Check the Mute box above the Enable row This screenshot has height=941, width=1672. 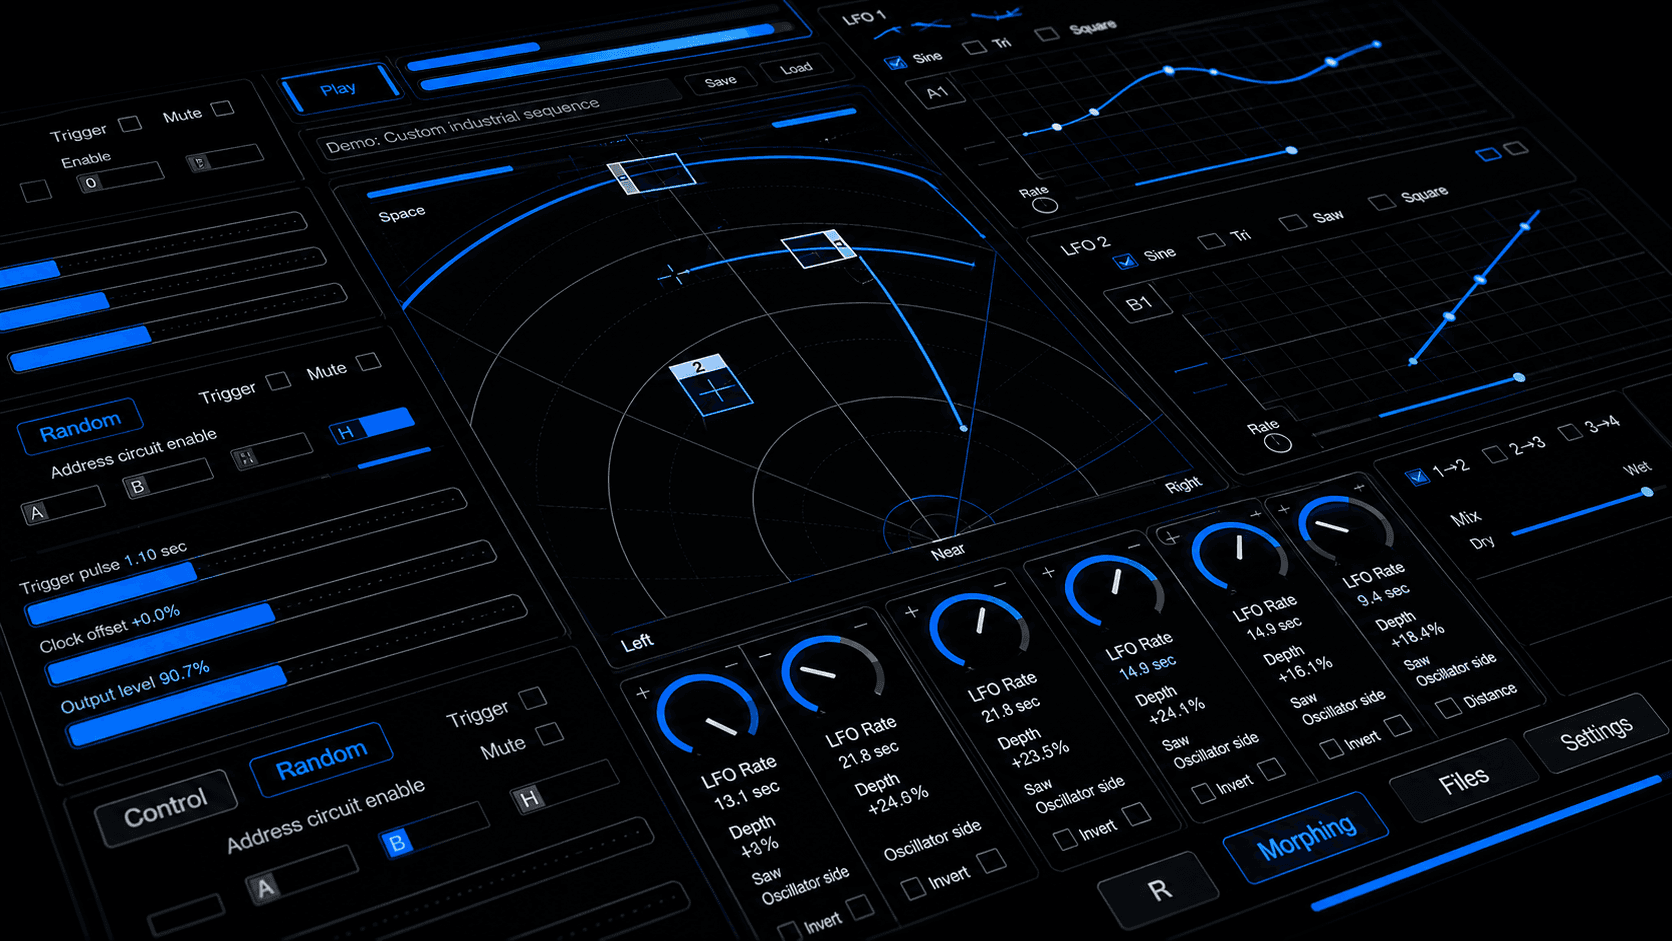tap(223, 108)
